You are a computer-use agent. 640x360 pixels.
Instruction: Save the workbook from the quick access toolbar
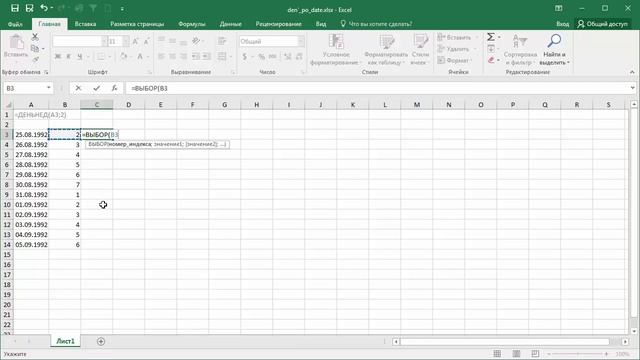15,8
